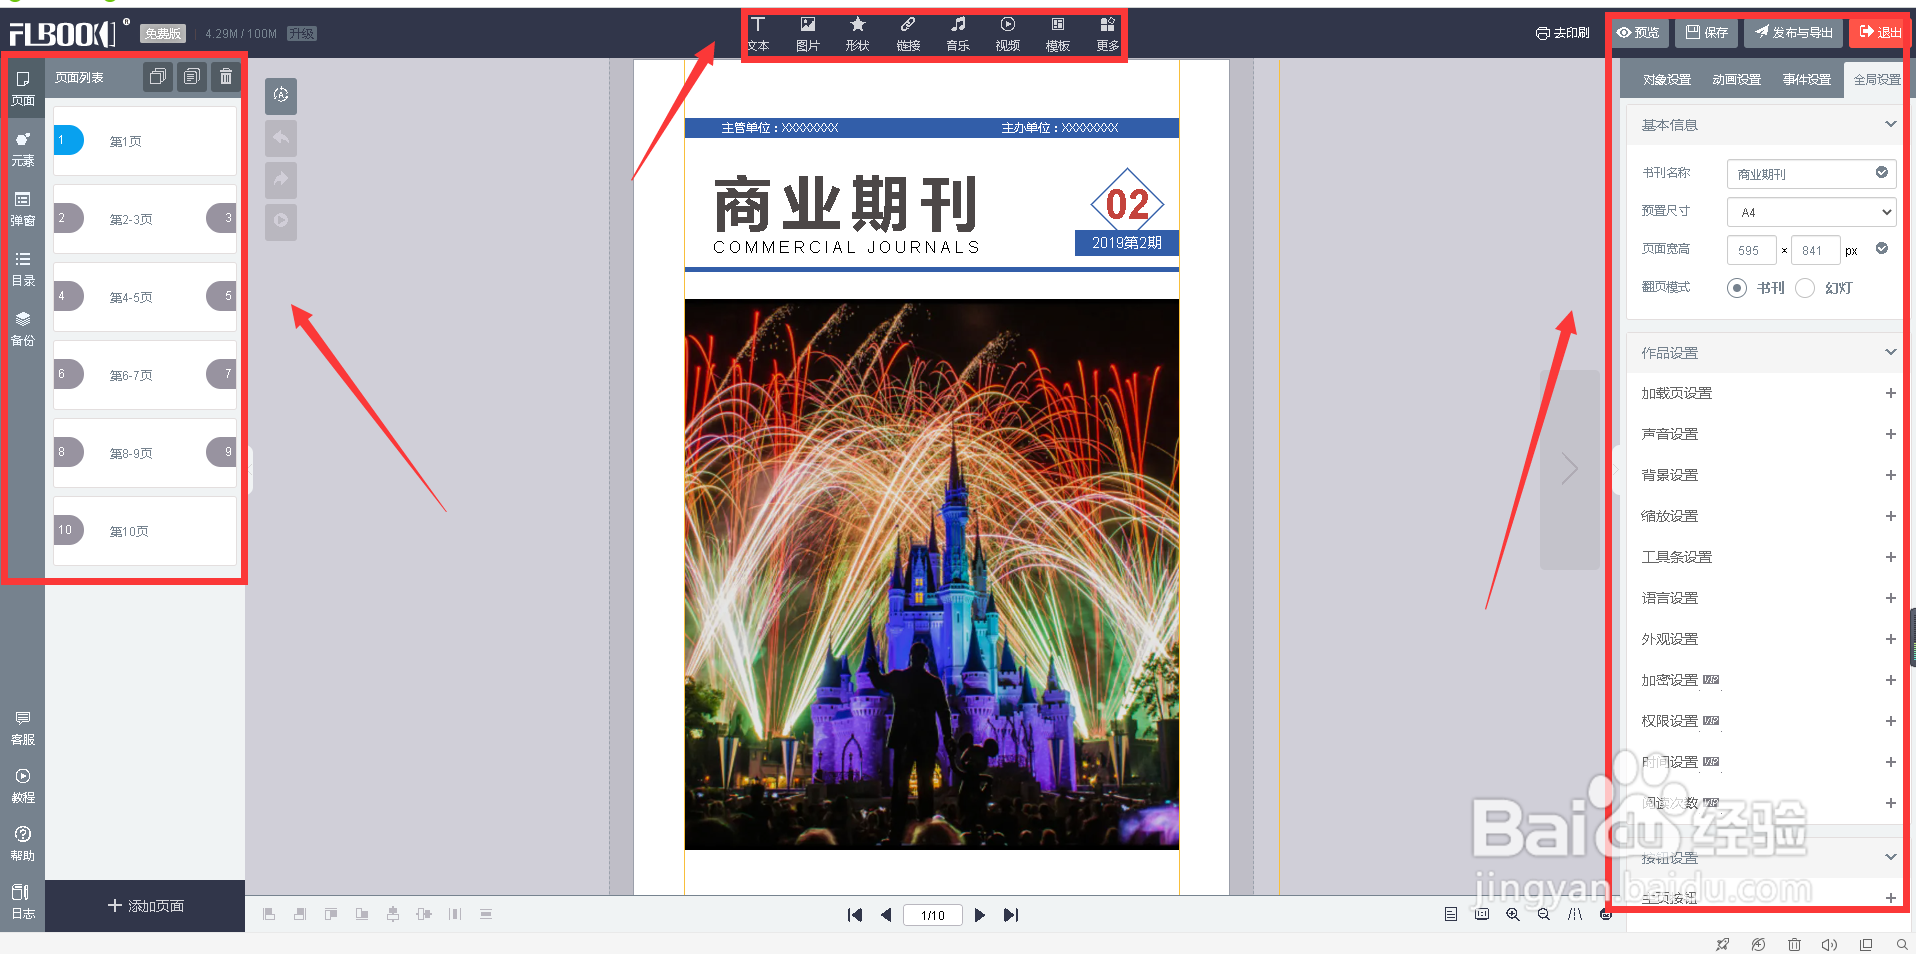The height and width of the screenshot is (954, 1916).
Task: Go to the first page
Action: [x=855, y=915]
